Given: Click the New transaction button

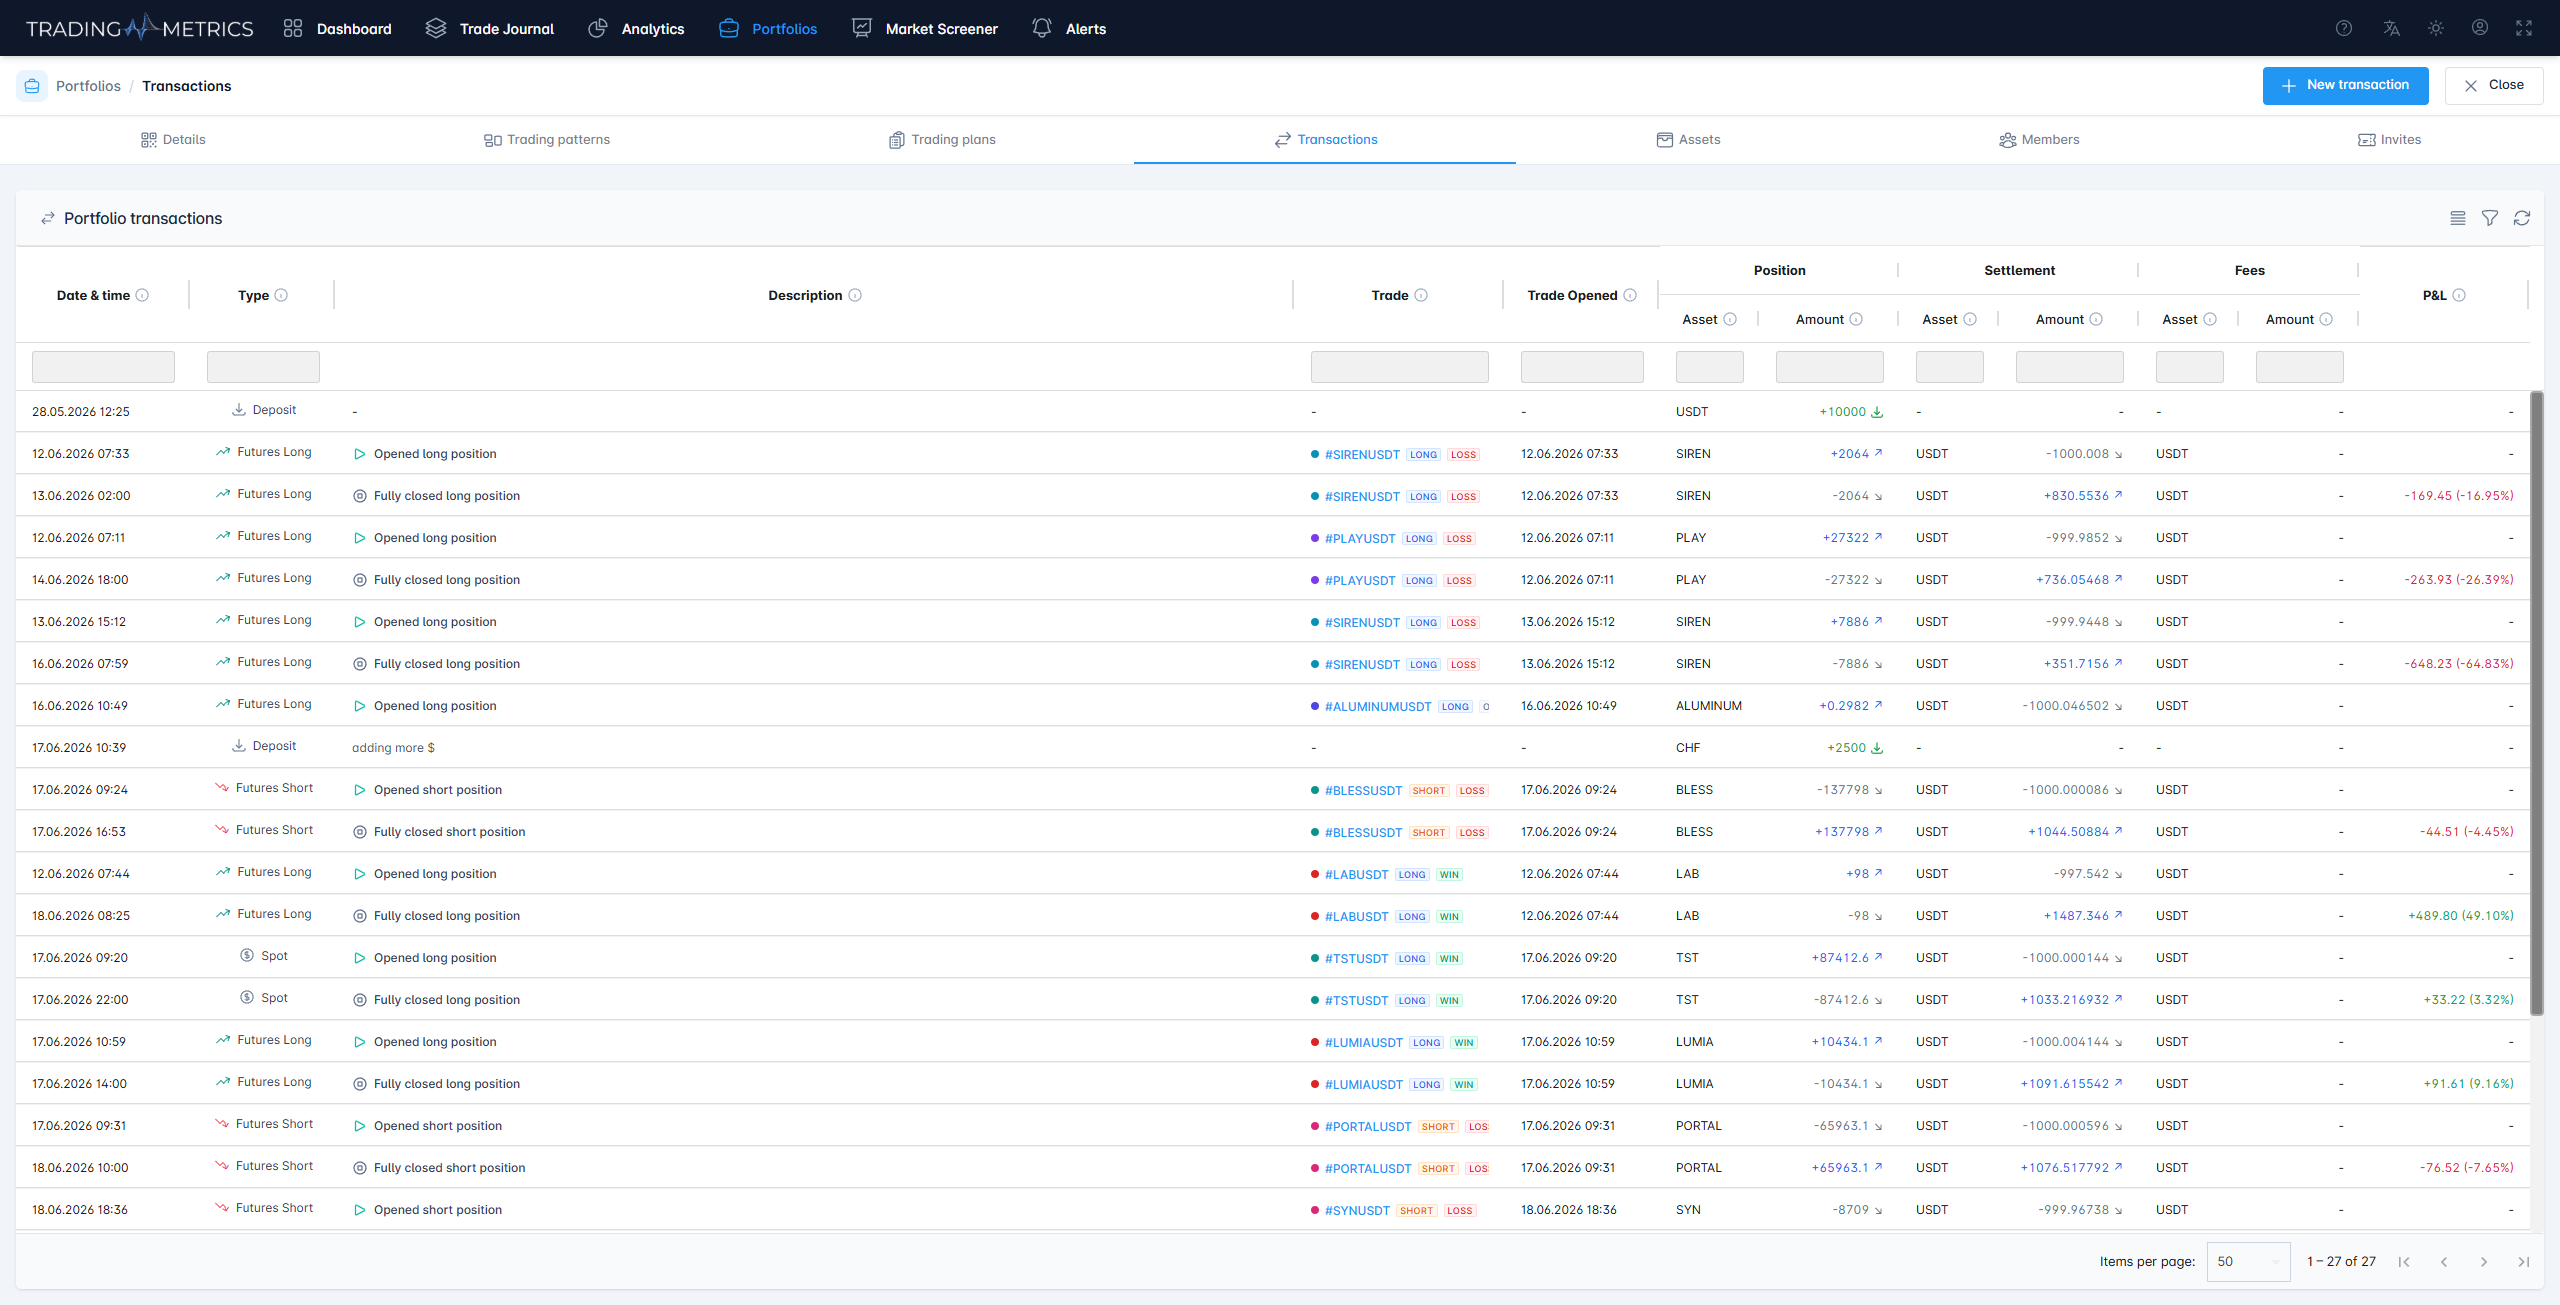Looking at the screenshot, I should (2345, 85).
